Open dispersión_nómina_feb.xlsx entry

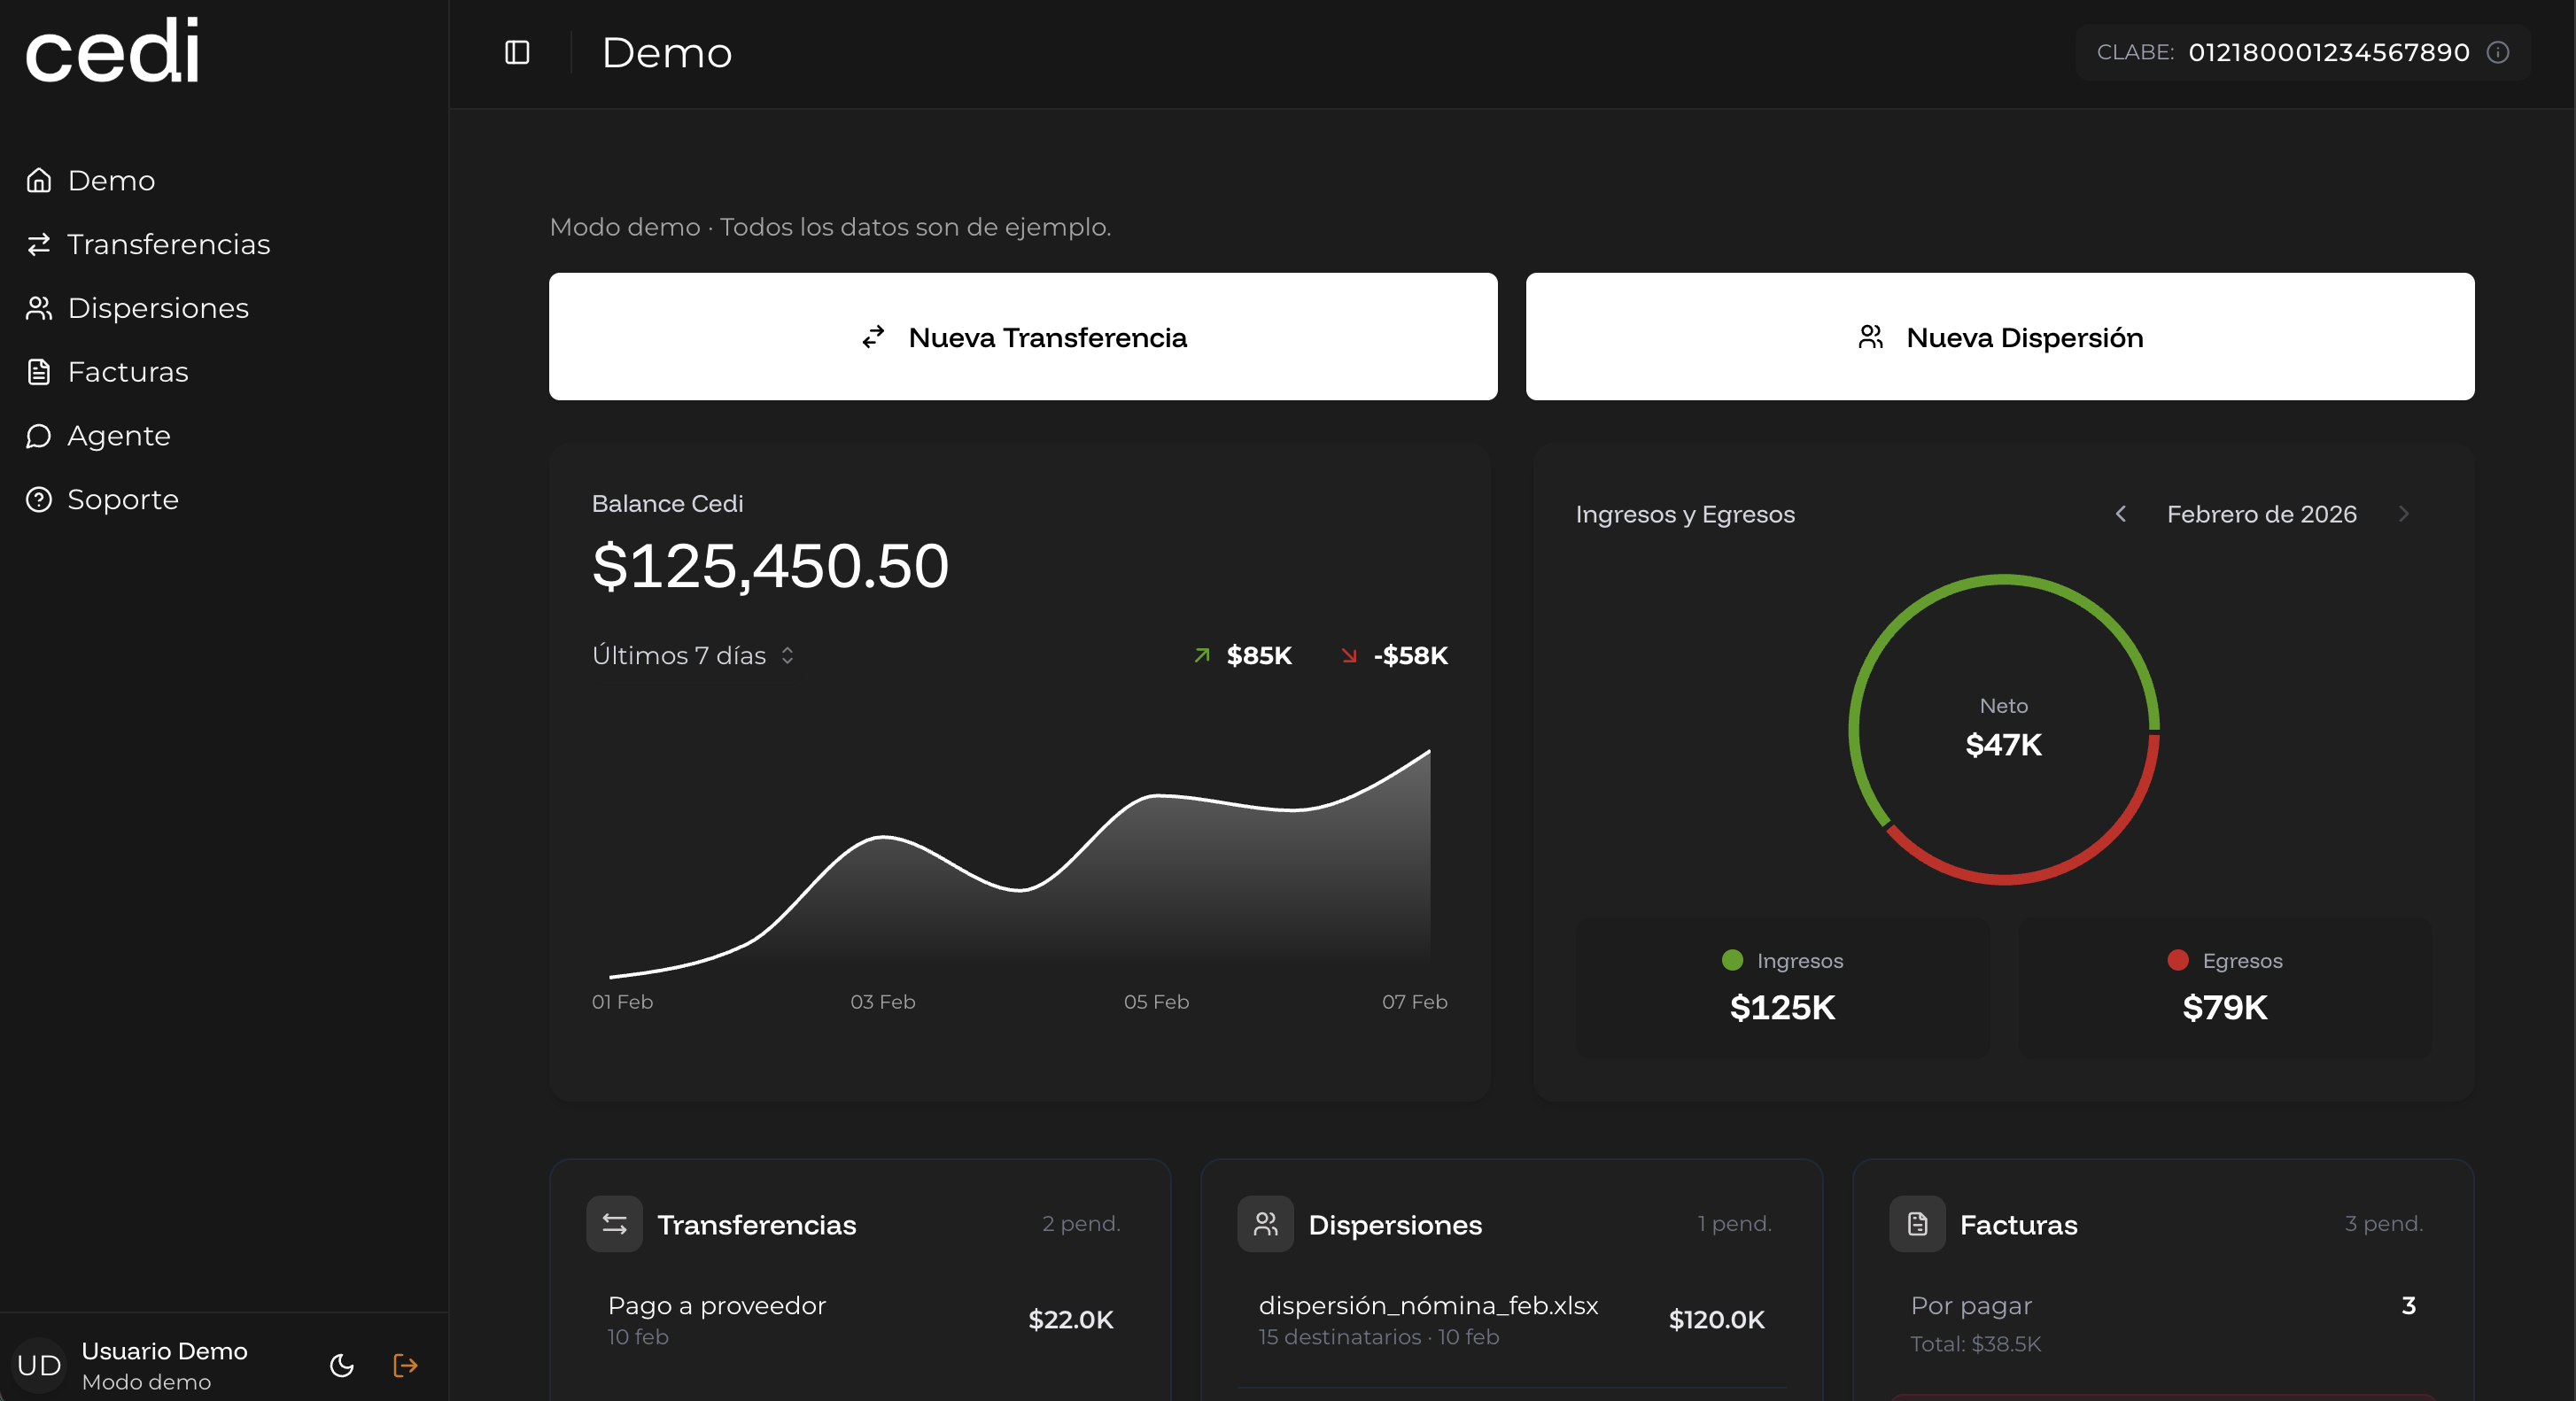(x=1510, y=1319)
